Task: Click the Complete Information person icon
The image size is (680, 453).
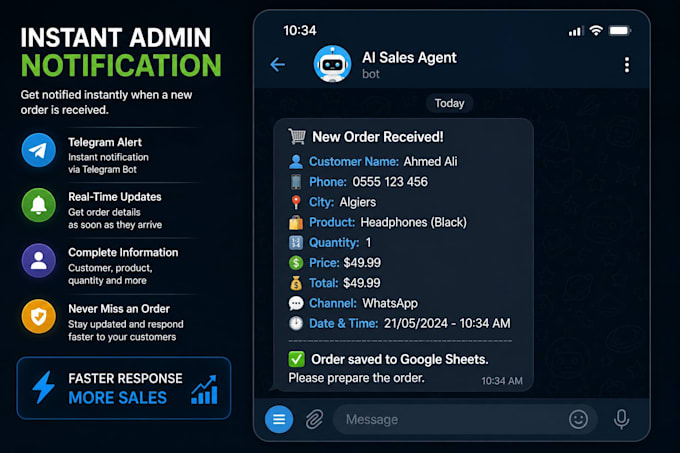Action: [x=39, y=261]
